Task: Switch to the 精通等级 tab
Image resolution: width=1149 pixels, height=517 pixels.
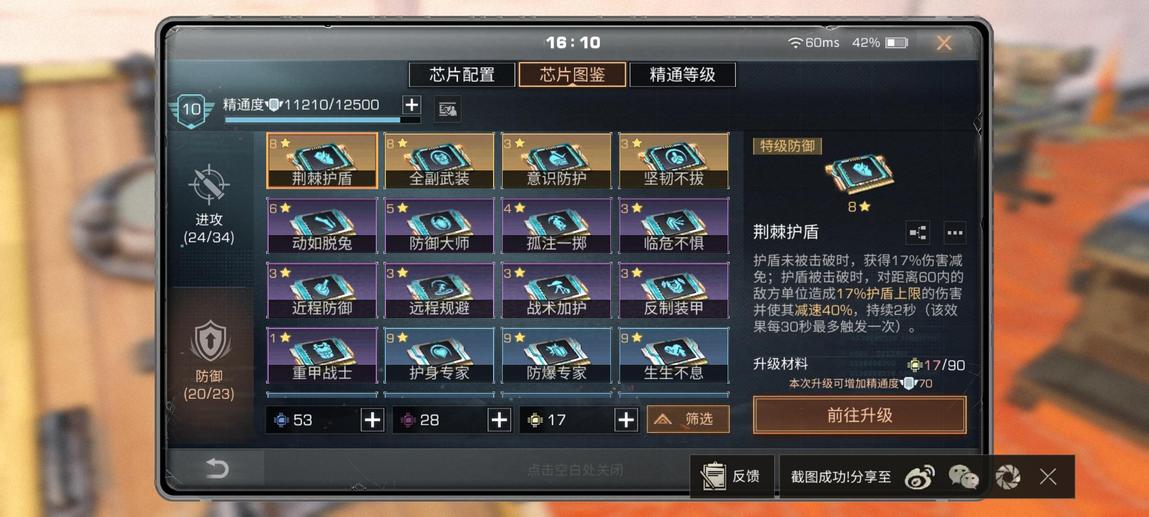Action: (682, 75)
